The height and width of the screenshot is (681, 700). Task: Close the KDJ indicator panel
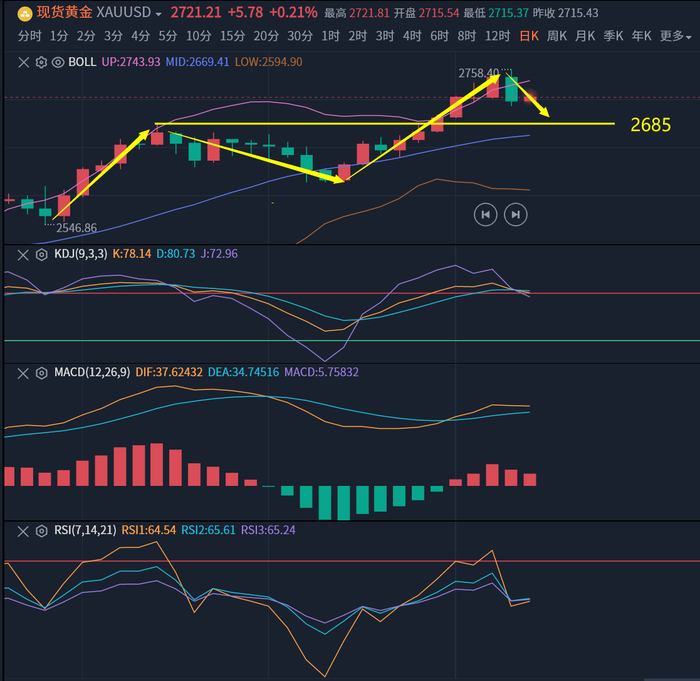23,255
